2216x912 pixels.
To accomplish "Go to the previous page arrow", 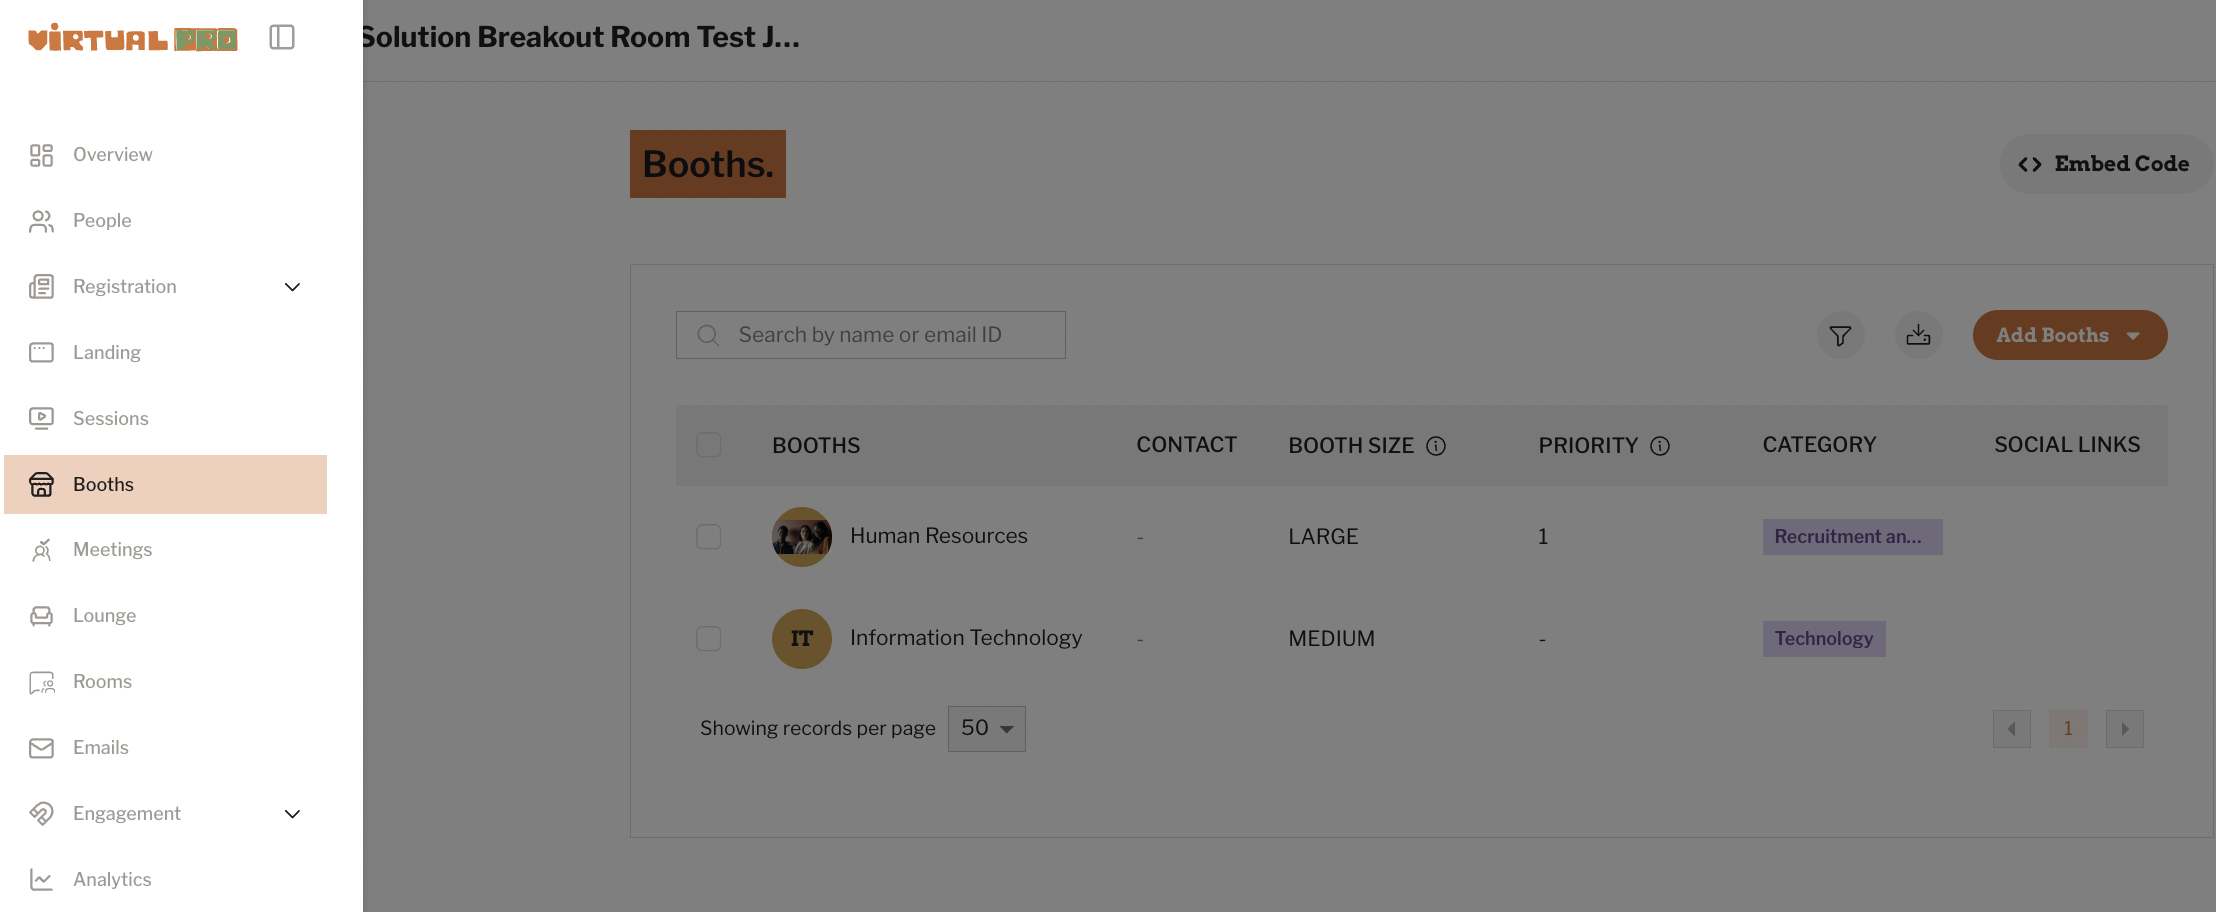I will pos(2012,729).
